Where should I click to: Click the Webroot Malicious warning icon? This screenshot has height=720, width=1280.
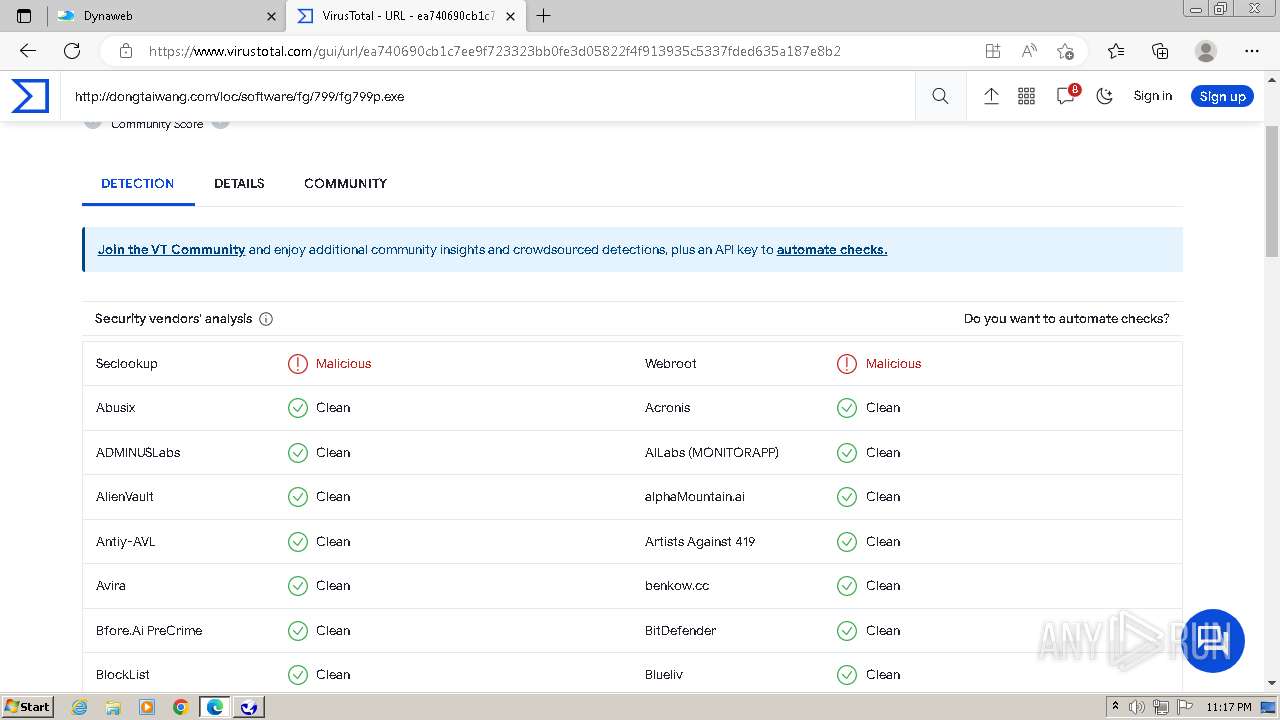pos(847,364)
